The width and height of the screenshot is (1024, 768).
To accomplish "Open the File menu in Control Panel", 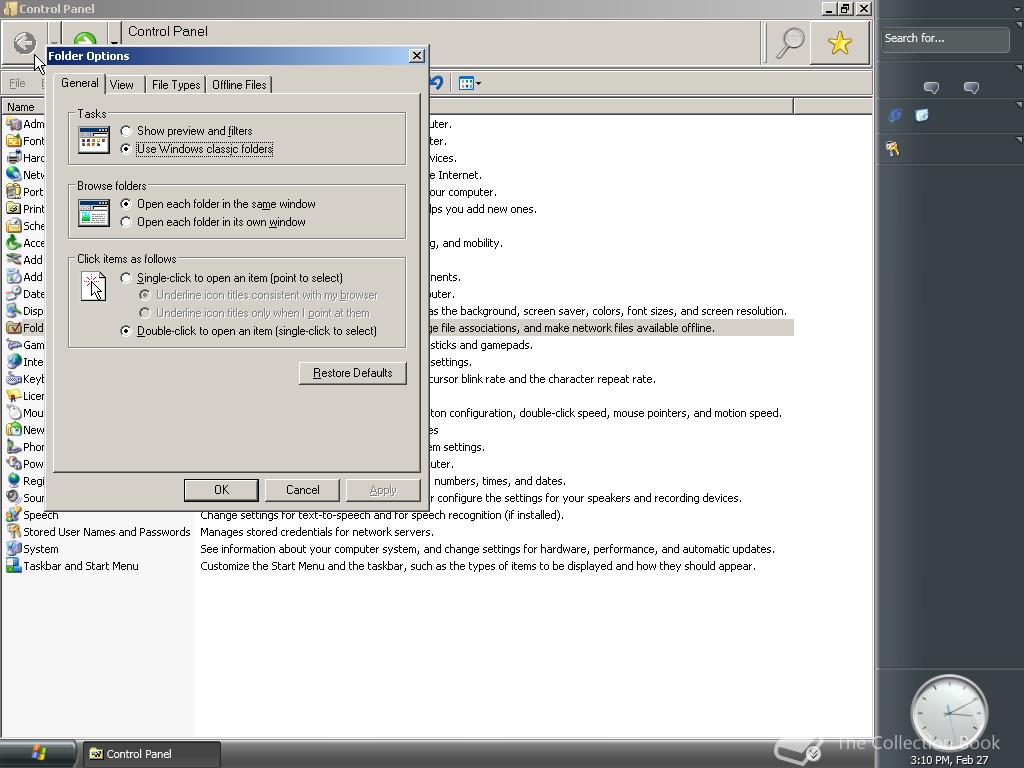I will [x=18, y=83].
